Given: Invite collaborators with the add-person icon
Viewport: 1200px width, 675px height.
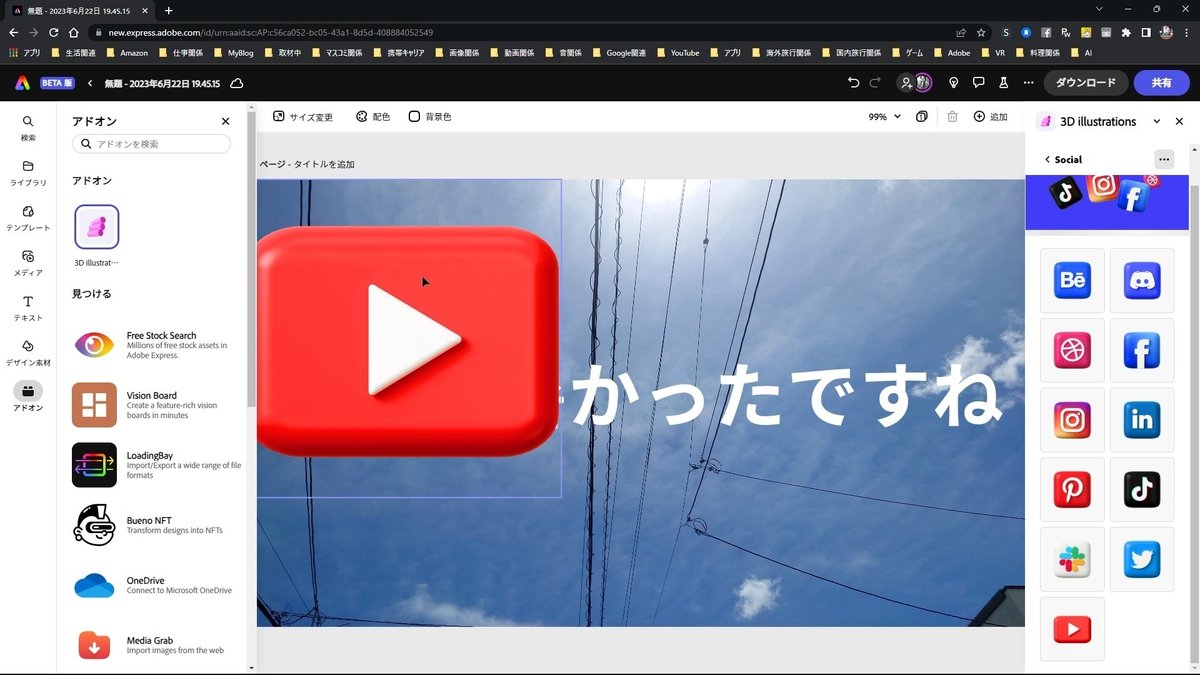Looking at the screenshot, I should tap(906, 83).
